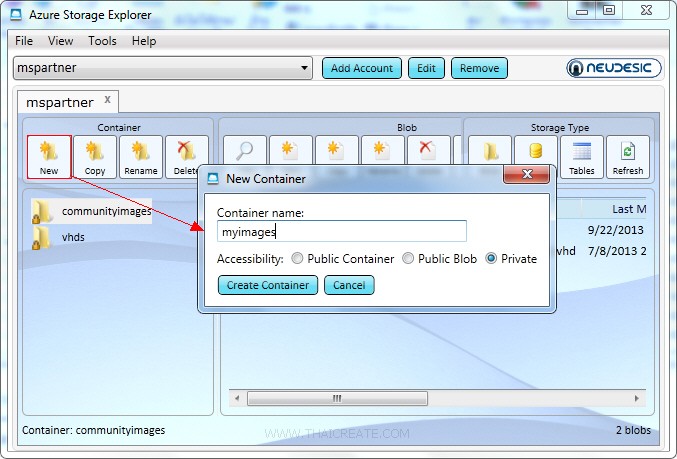Select the vhds container
The width and height of the screenshot is (677, 459).
click(73, 237)
